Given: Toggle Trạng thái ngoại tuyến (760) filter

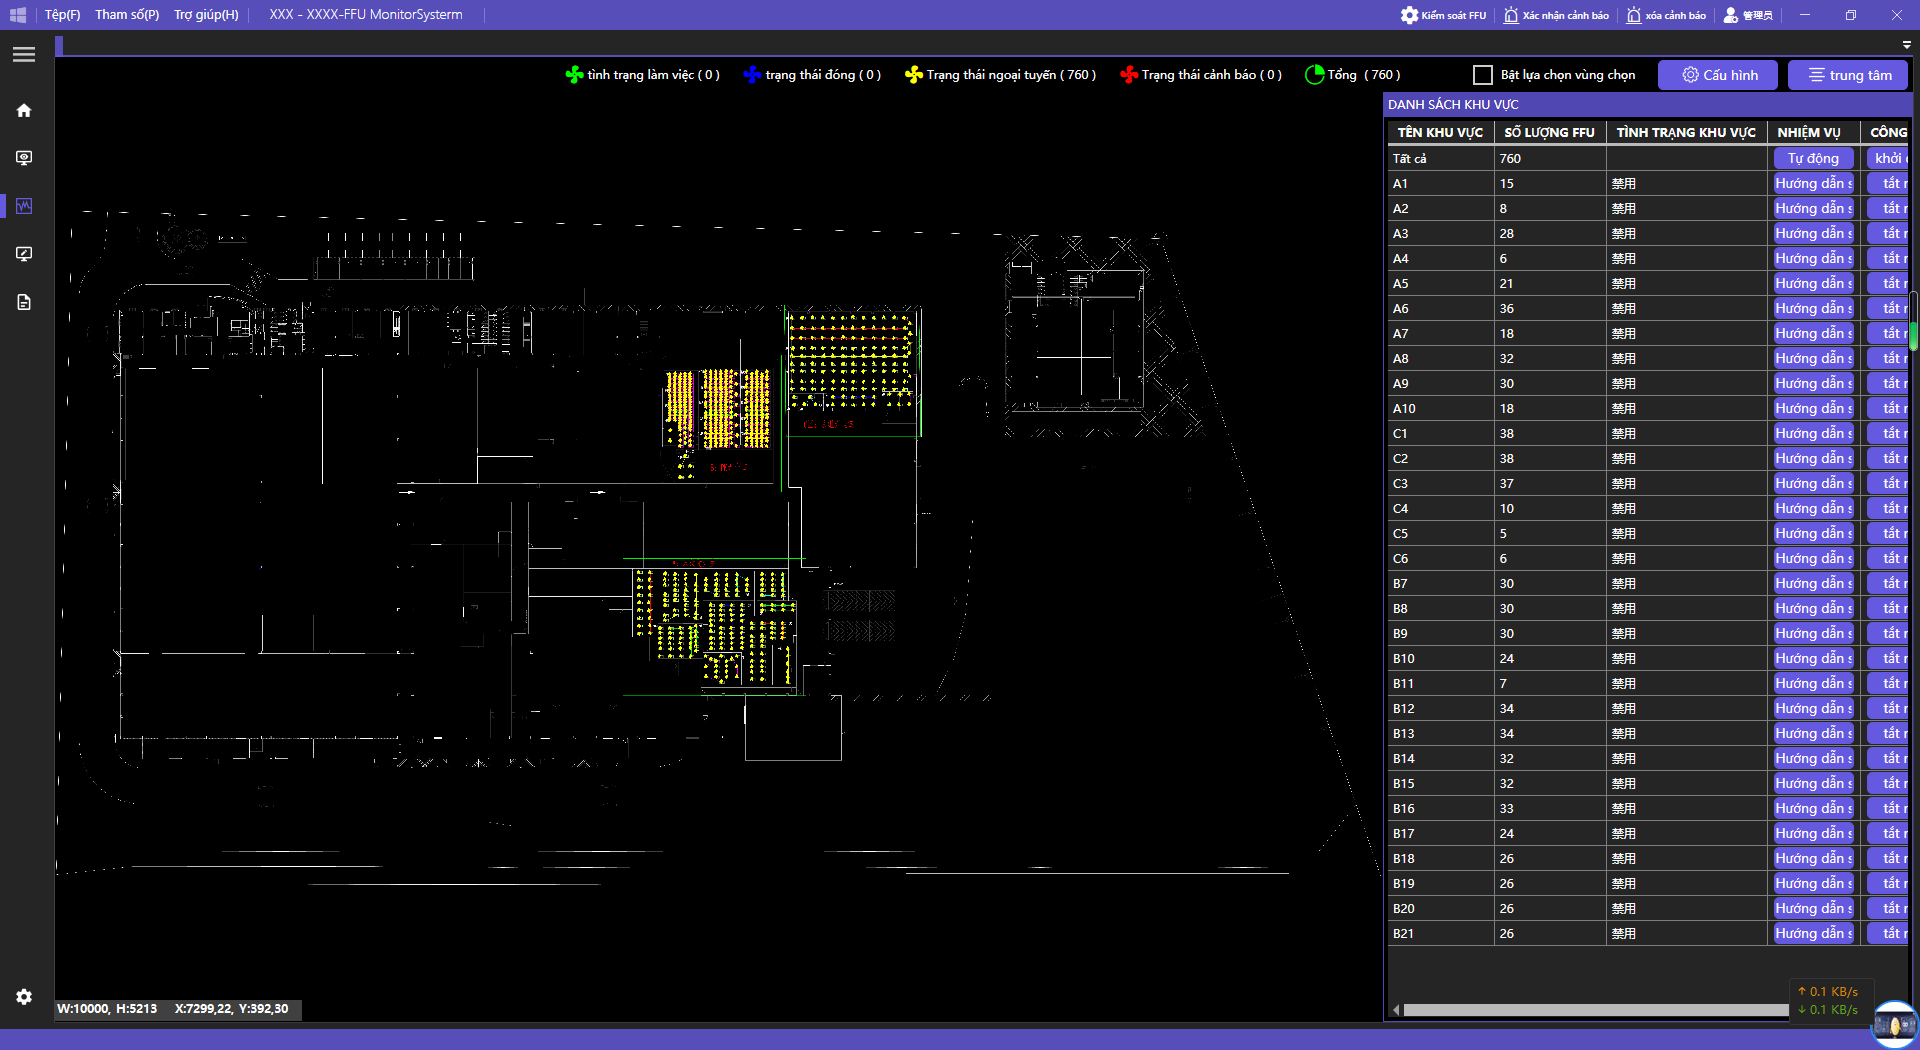Looking at the screenshot, I should click(1000, 75).
